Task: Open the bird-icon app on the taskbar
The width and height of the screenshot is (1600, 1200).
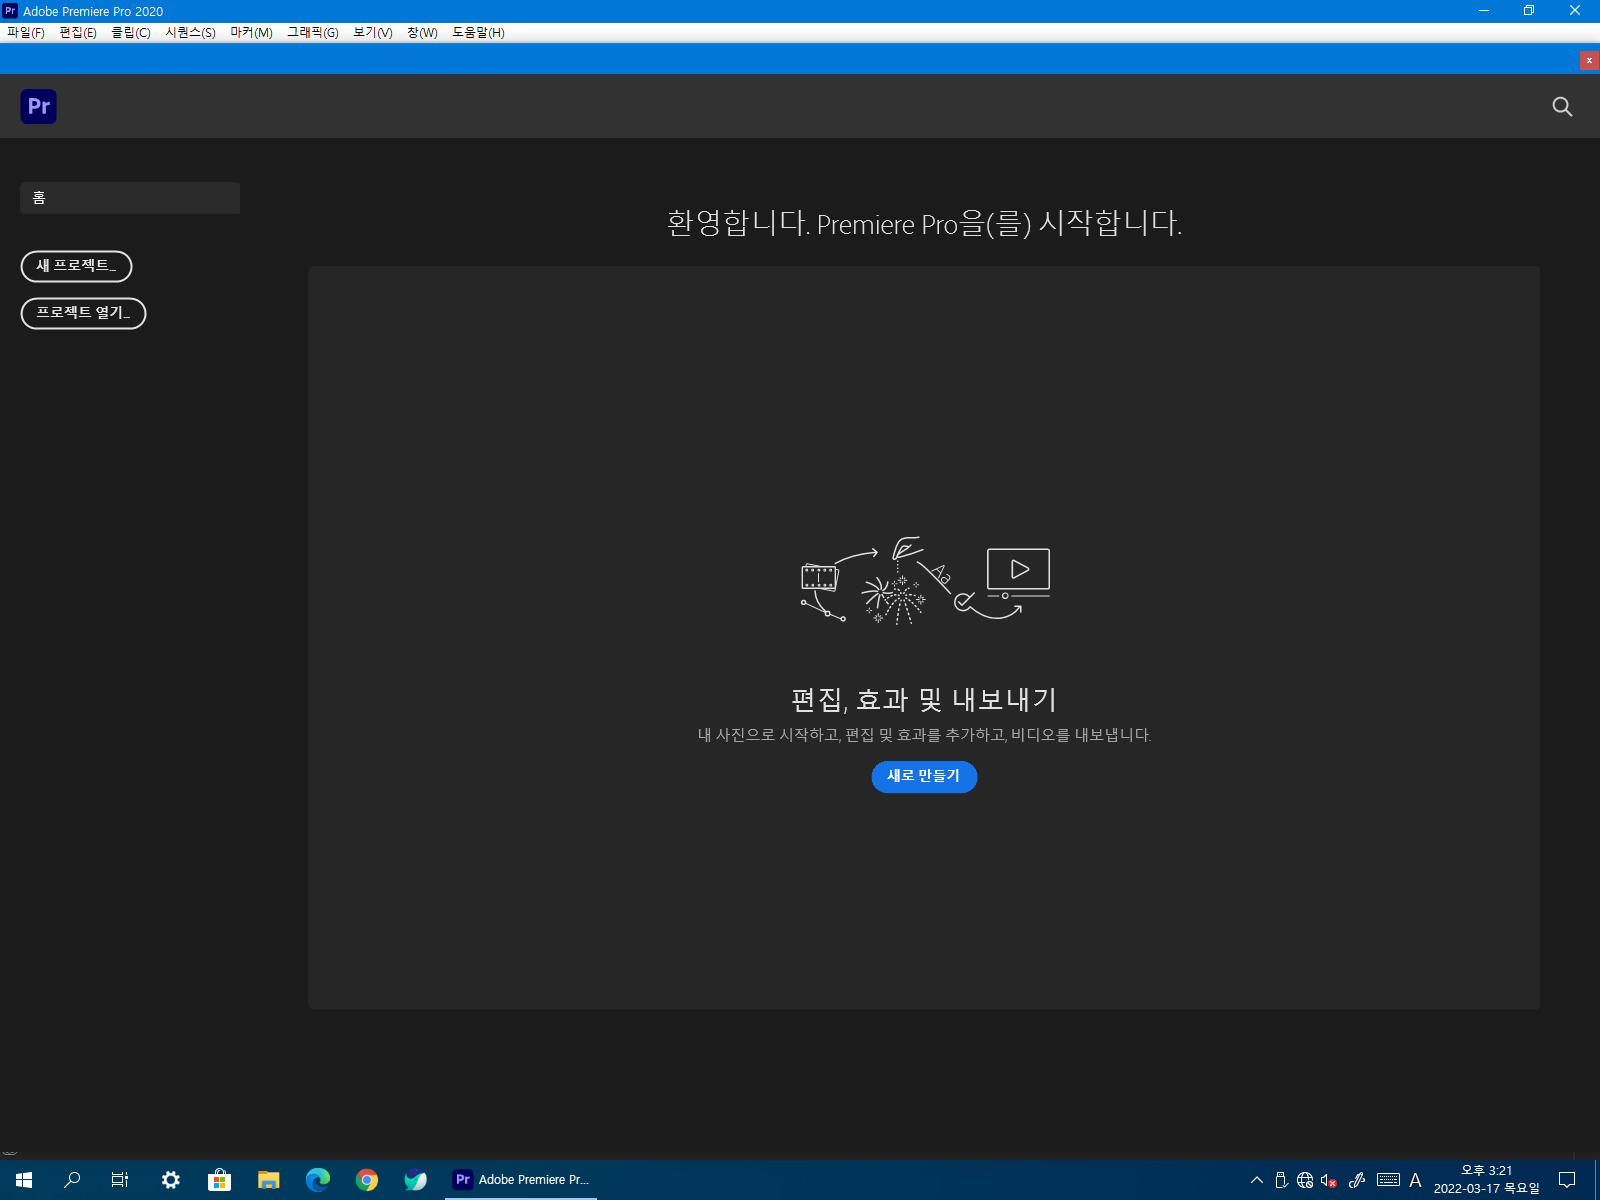Action: click(416, 1180)
